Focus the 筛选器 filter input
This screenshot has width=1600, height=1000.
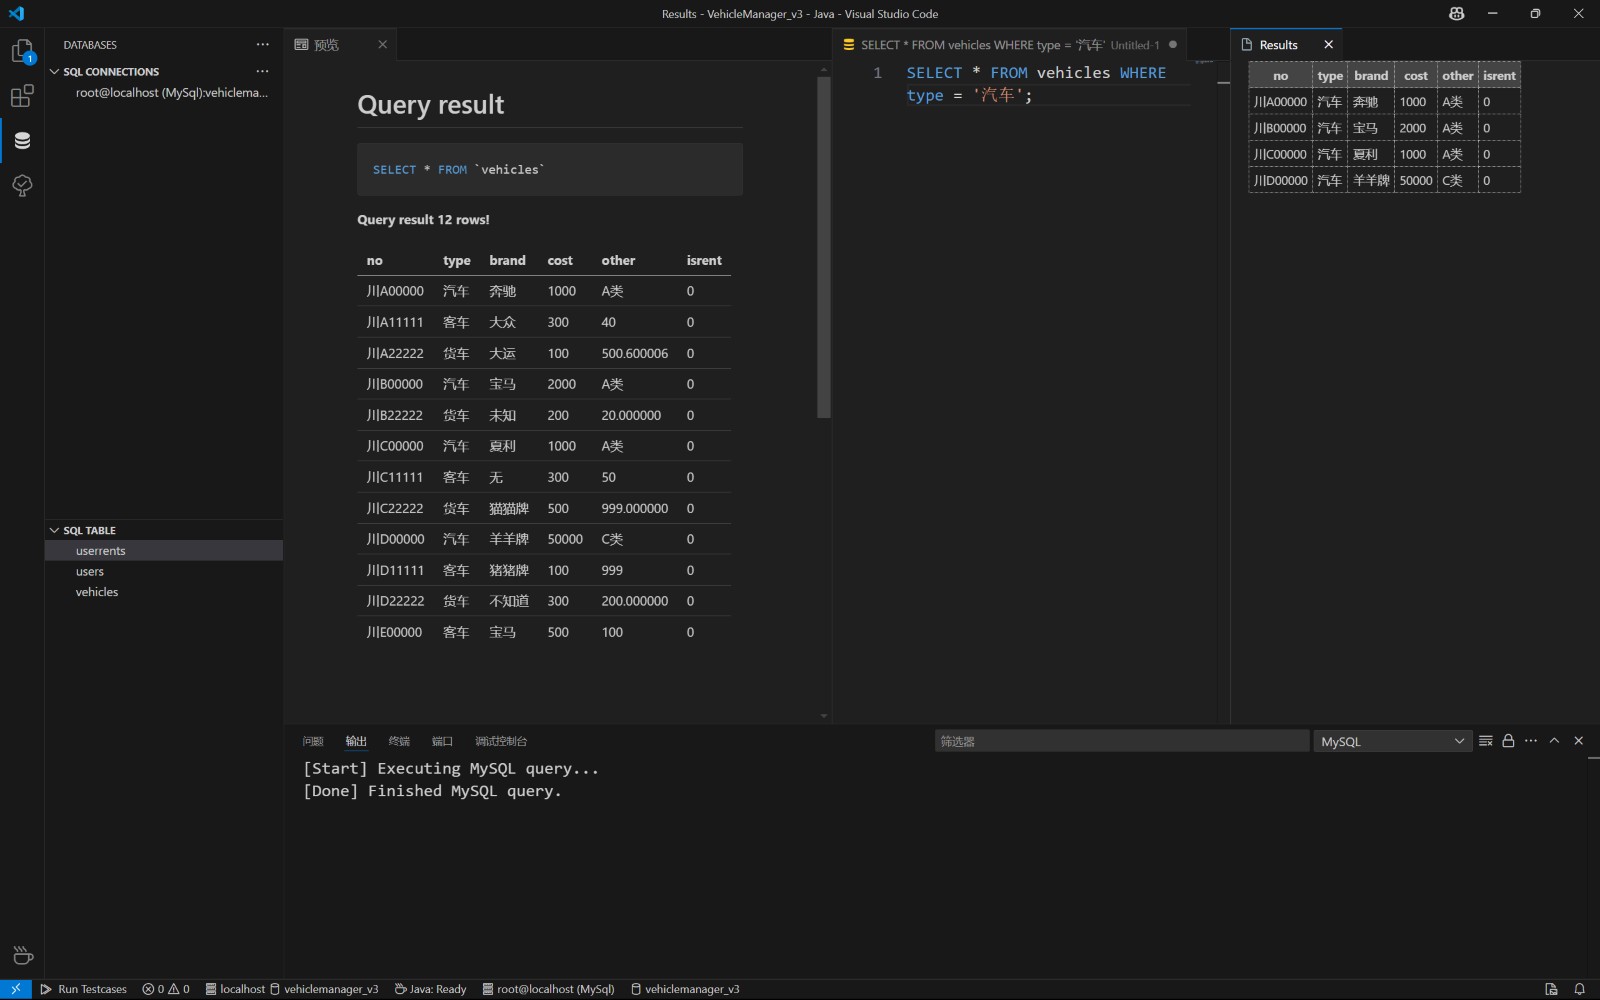click(1121, 741)
